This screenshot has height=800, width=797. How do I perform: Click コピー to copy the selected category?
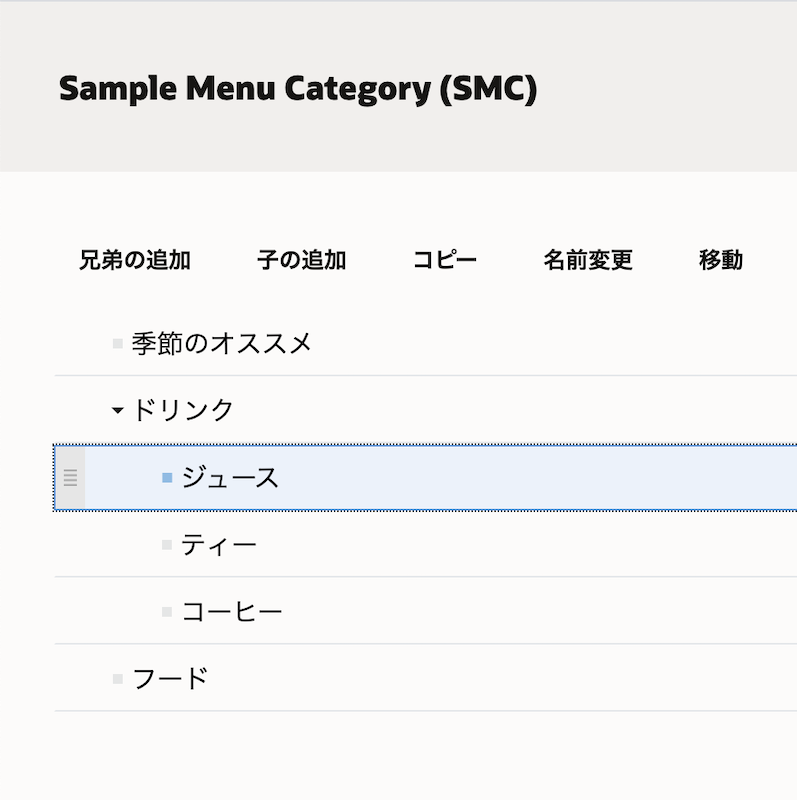(x=447, y=260)
